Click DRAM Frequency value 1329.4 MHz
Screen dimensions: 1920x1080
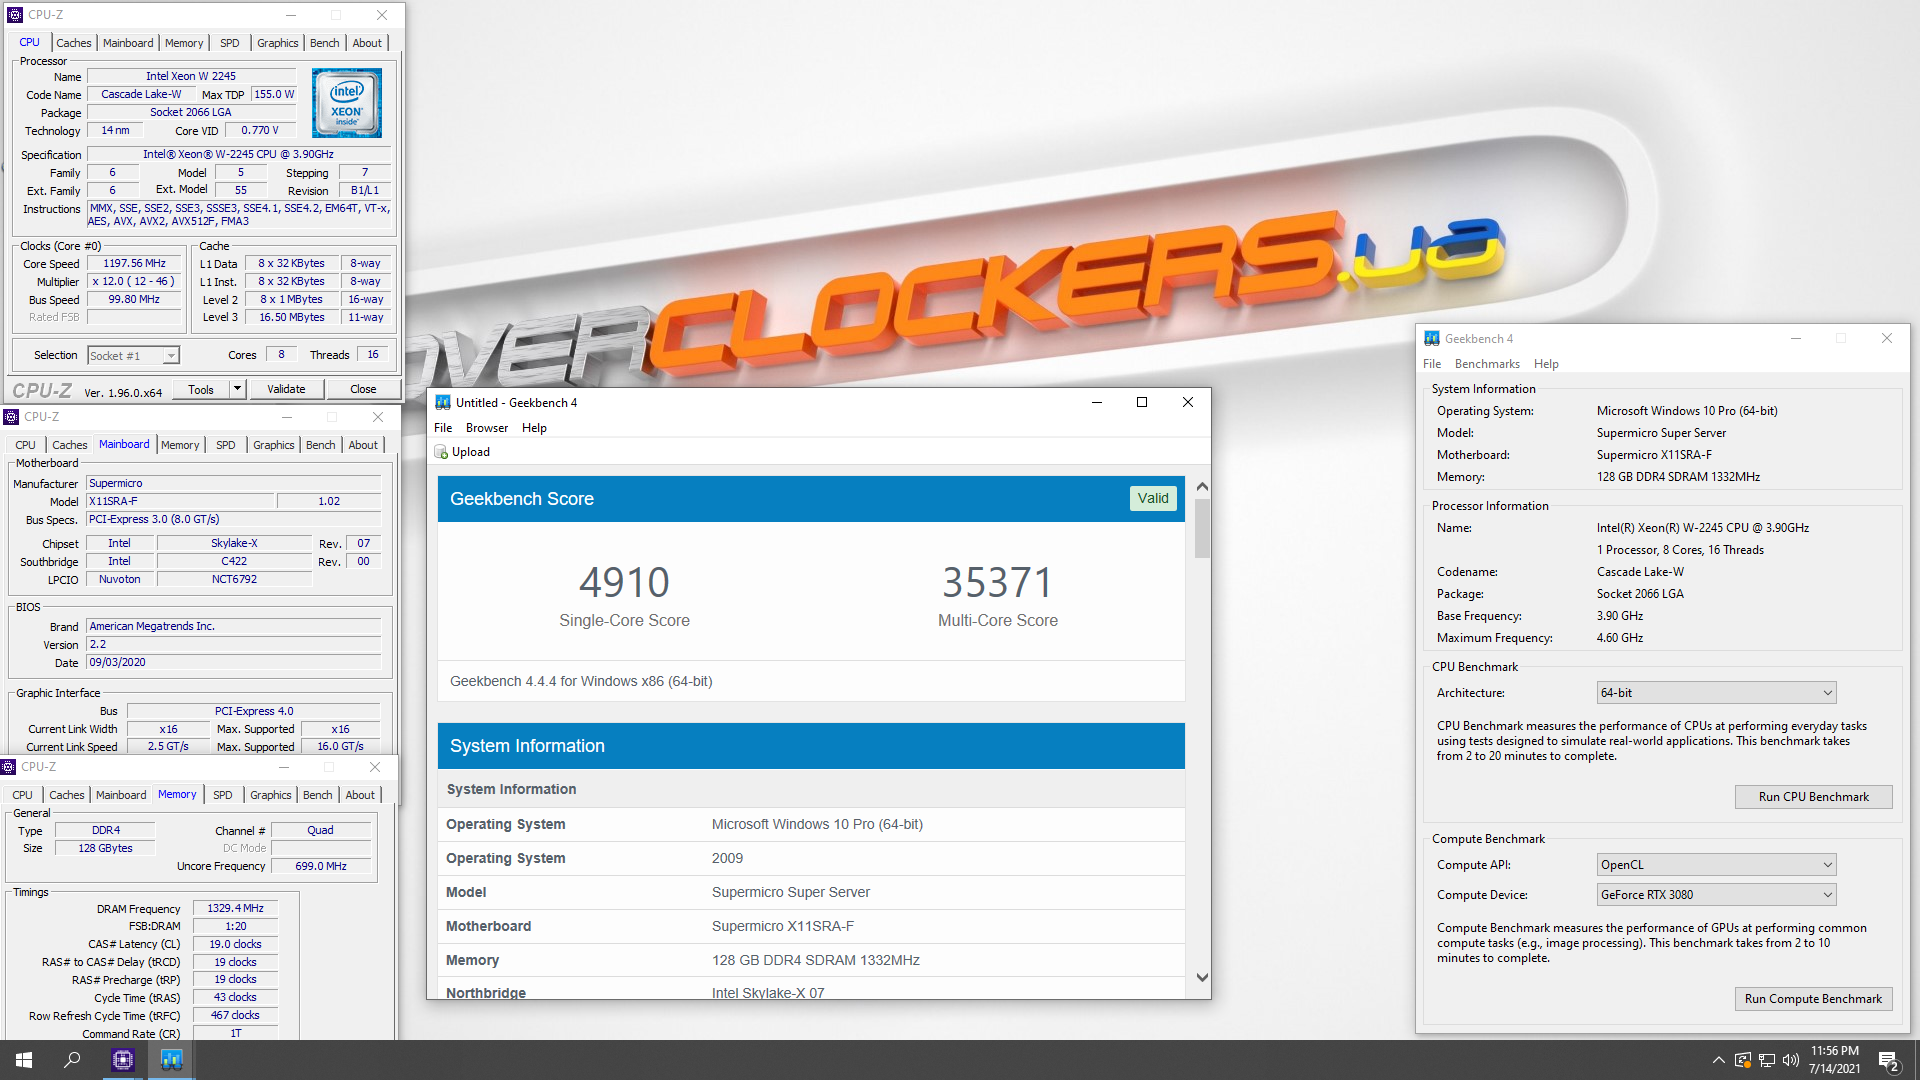235,909
